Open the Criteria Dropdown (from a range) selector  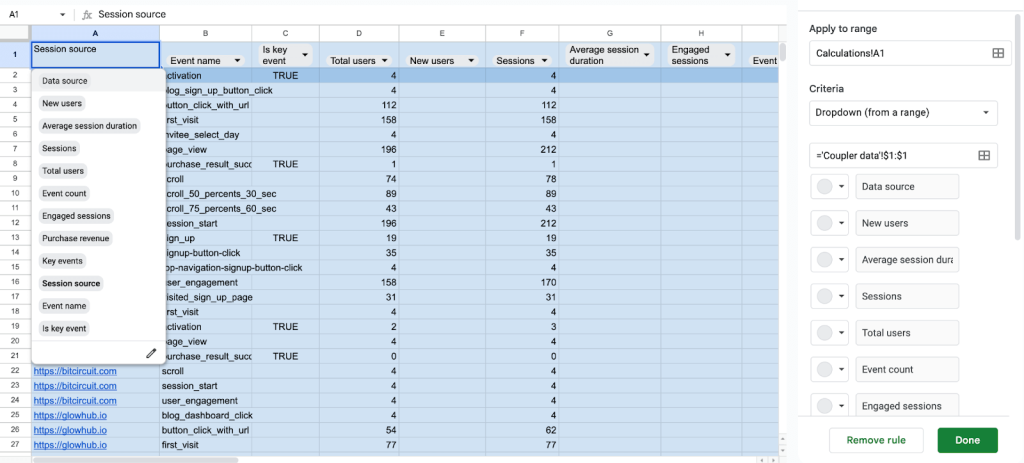tap(903, 112)
